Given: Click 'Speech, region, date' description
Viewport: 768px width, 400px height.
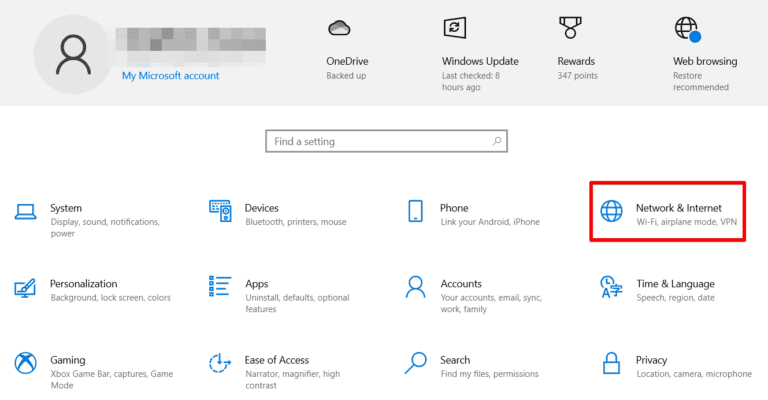Looking at the screenshot, I should click(x=675, y=298).
